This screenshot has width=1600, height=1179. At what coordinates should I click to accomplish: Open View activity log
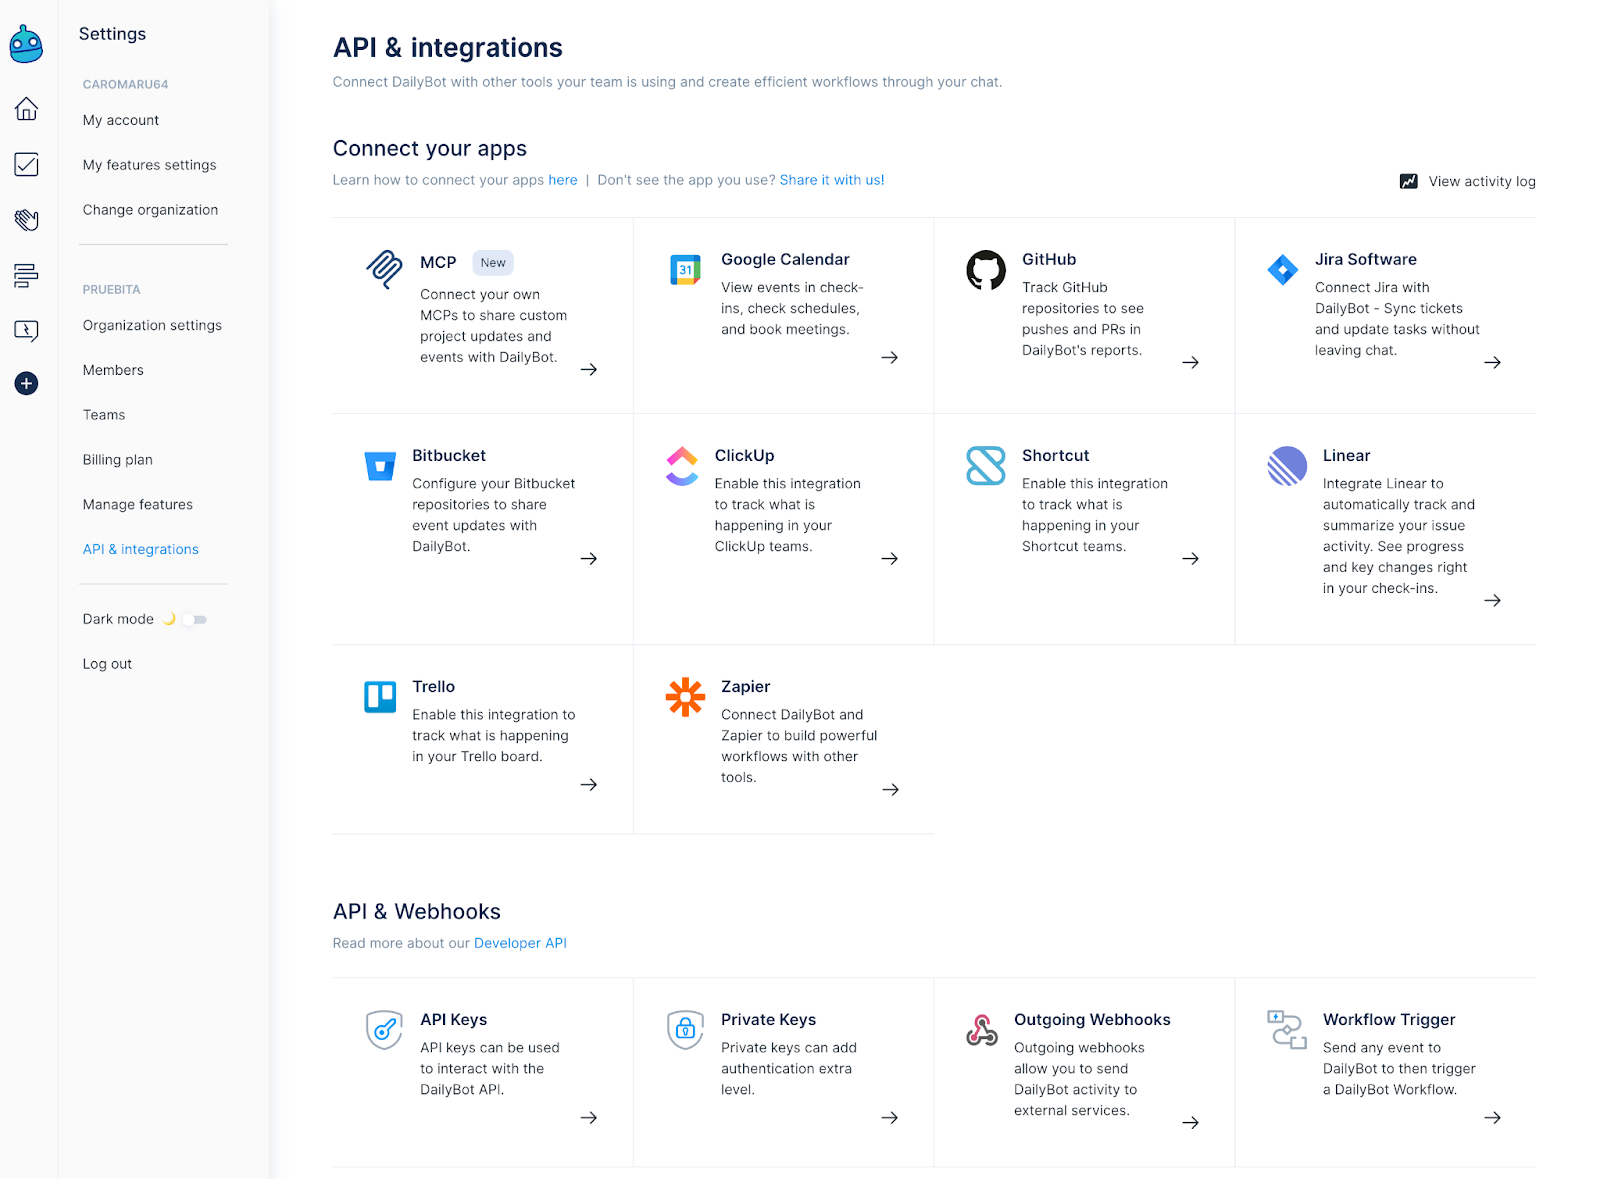(x=1468, y=181)
